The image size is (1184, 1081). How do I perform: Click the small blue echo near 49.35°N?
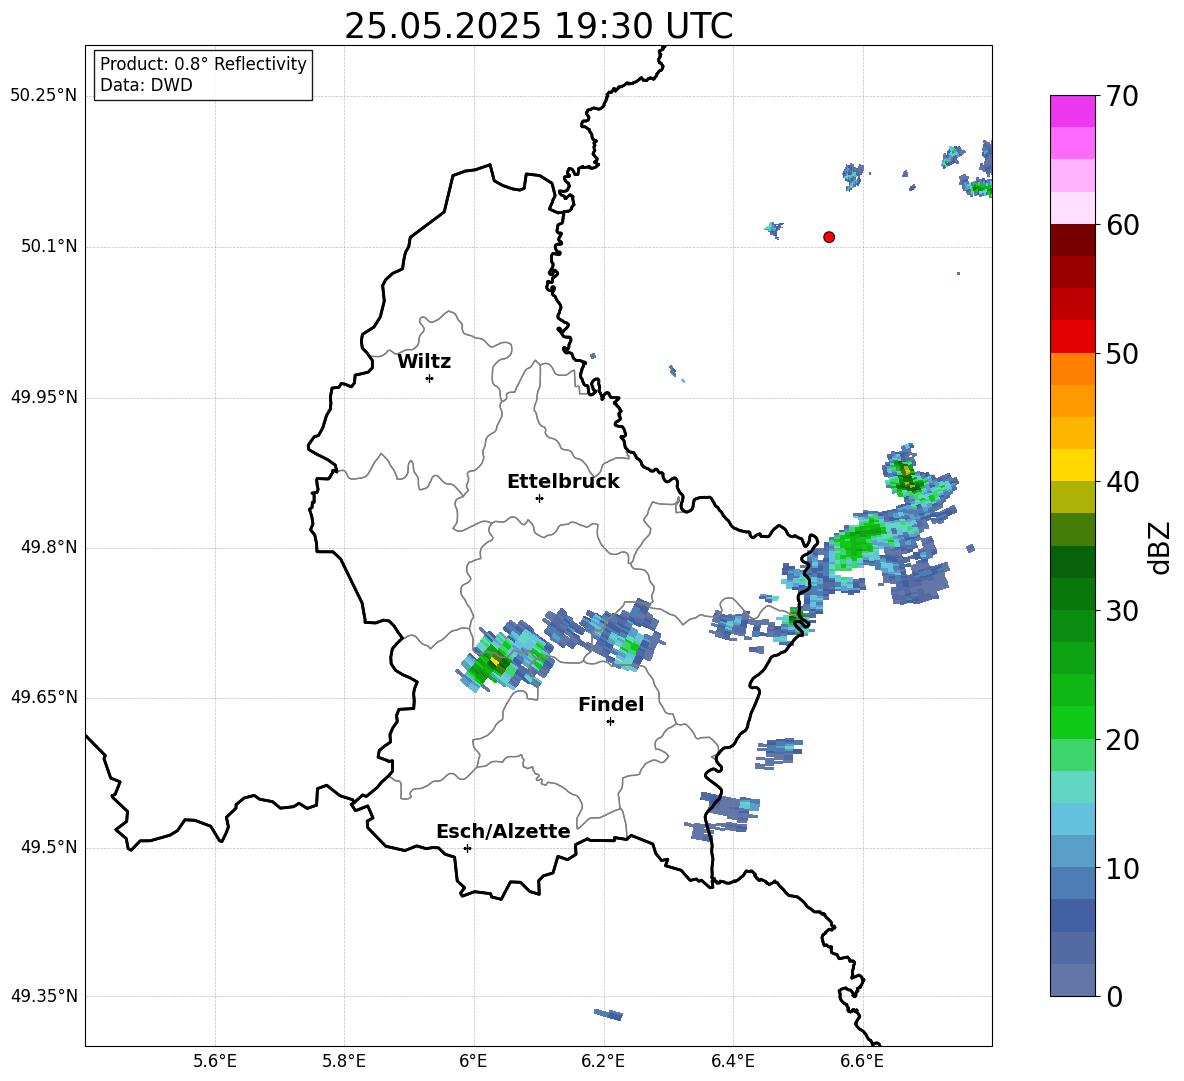[609, 1015]
